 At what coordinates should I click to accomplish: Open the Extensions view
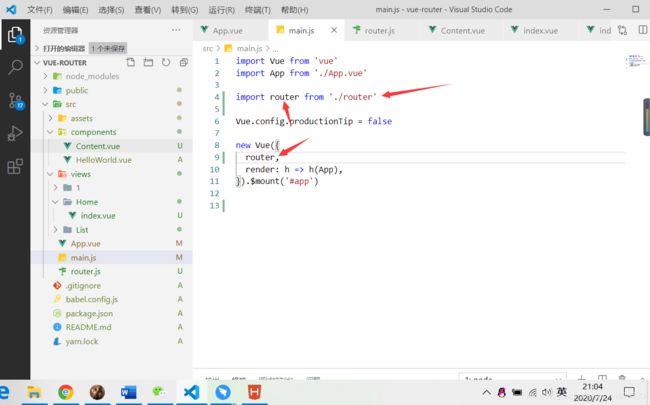(x=15, y=167)
